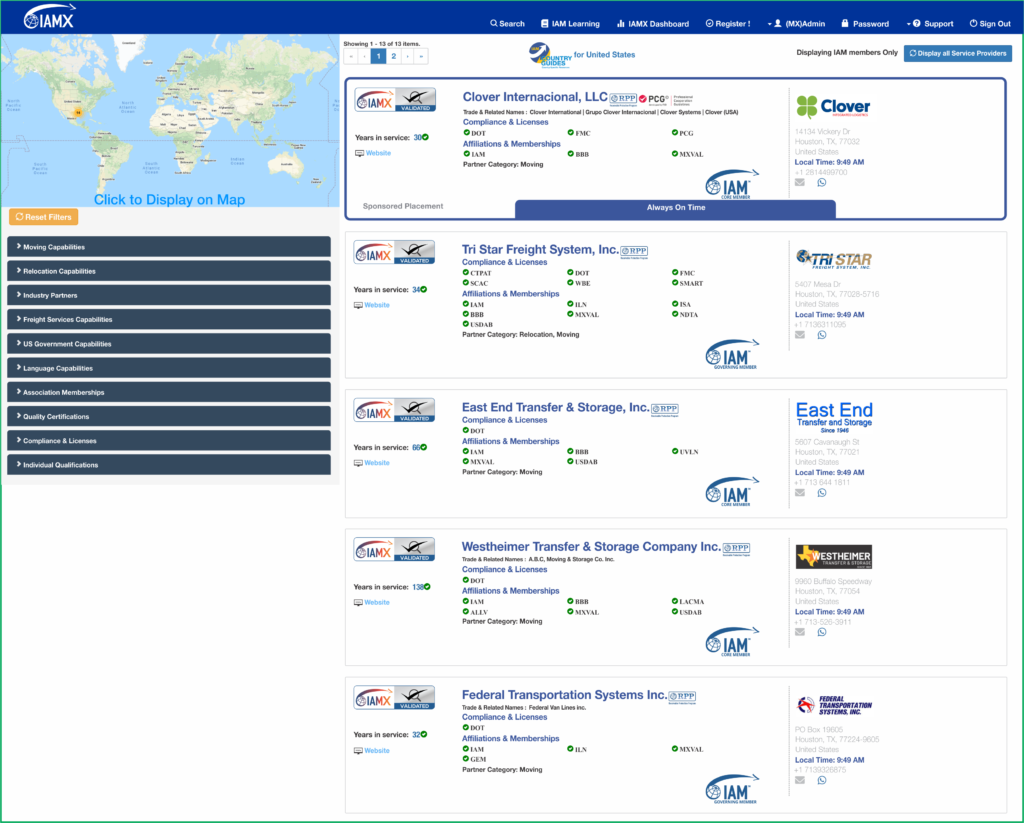The image size is (1024, 823).
Task: Open Search in the top navigation
Action: pyautogui.click(x=507, y=24)
